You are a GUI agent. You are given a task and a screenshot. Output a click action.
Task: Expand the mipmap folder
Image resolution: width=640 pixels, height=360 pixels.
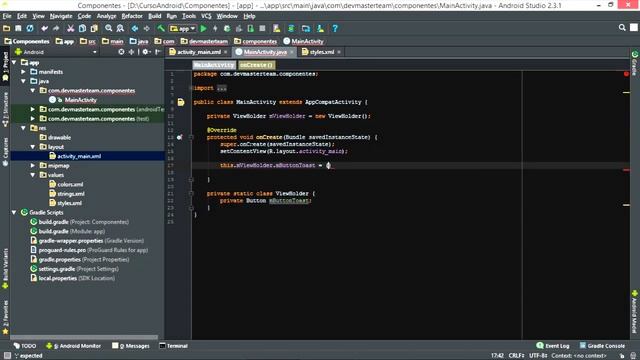pyautogui.click(x=33, y=166)
